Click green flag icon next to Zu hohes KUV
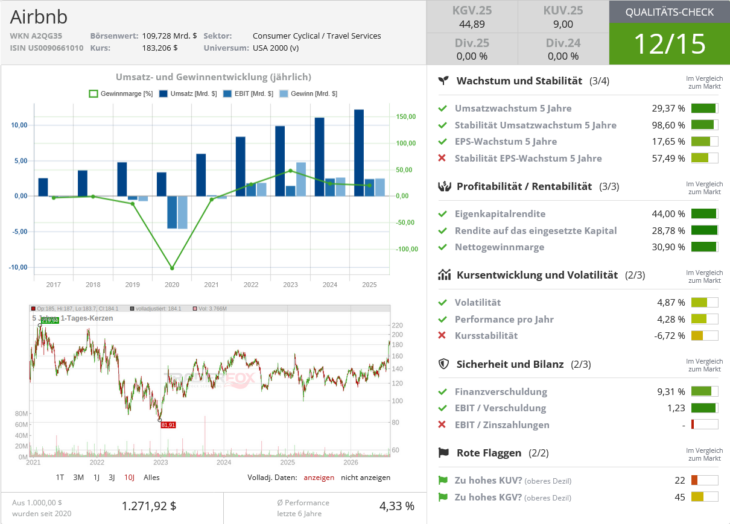The width and height of the screenshot is (730, 524). (443, 480)
